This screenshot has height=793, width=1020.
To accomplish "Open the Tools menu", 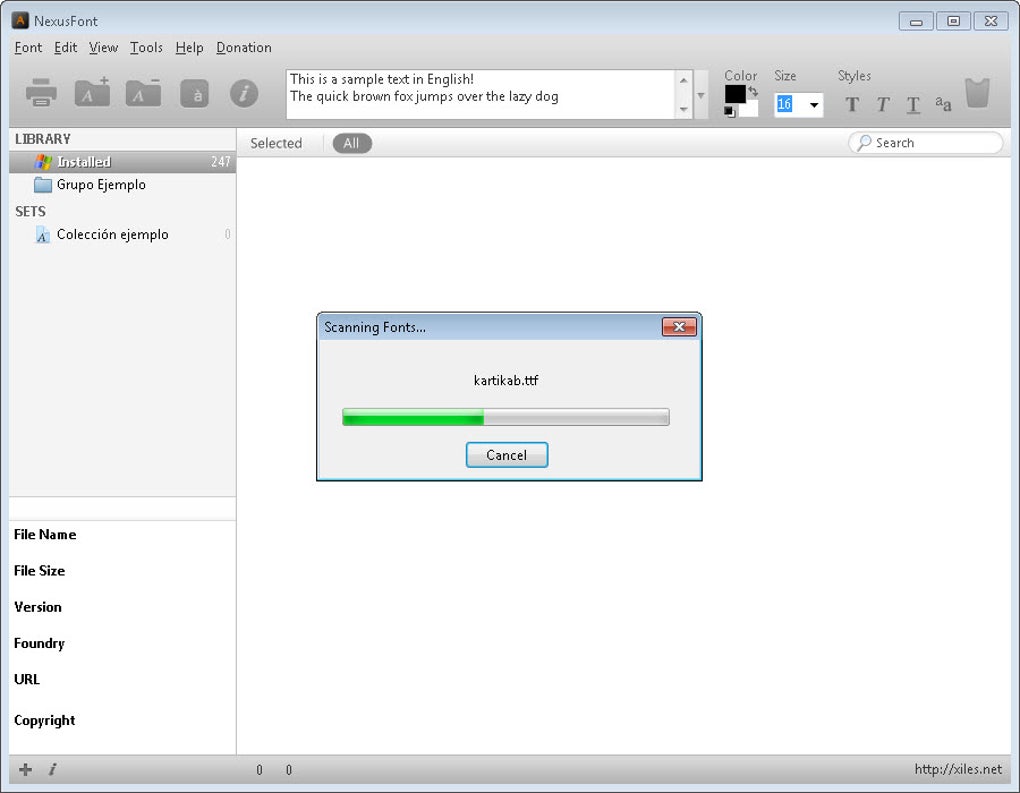I will pyautogui.click(x=146, y=47).
